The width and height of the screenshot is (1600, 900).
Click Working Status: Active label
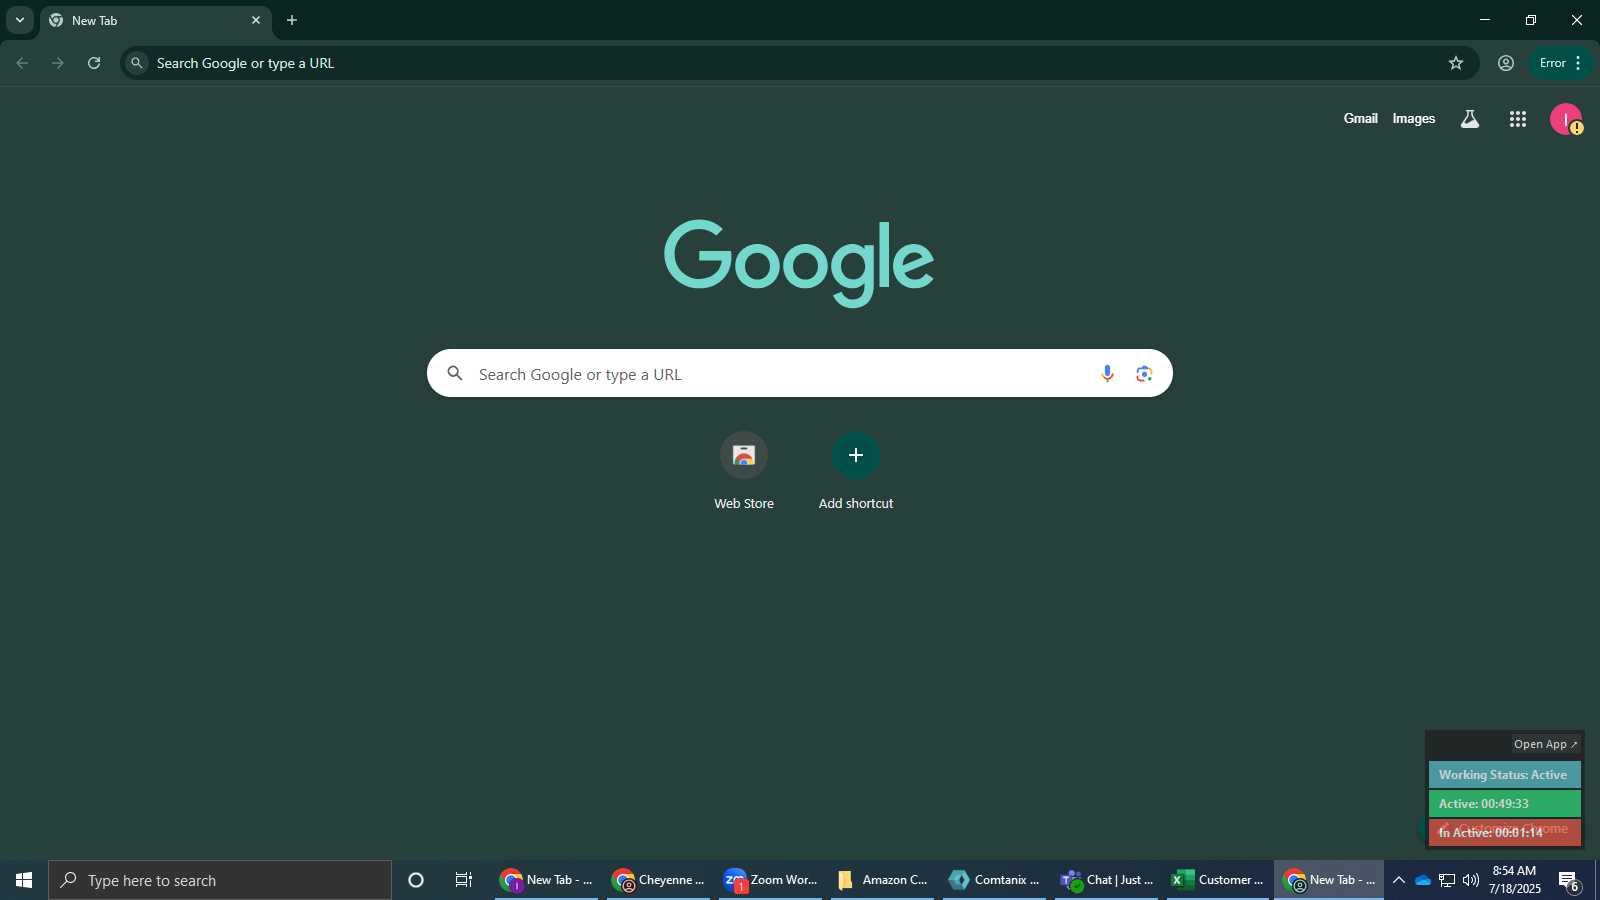pos(1504,775)
